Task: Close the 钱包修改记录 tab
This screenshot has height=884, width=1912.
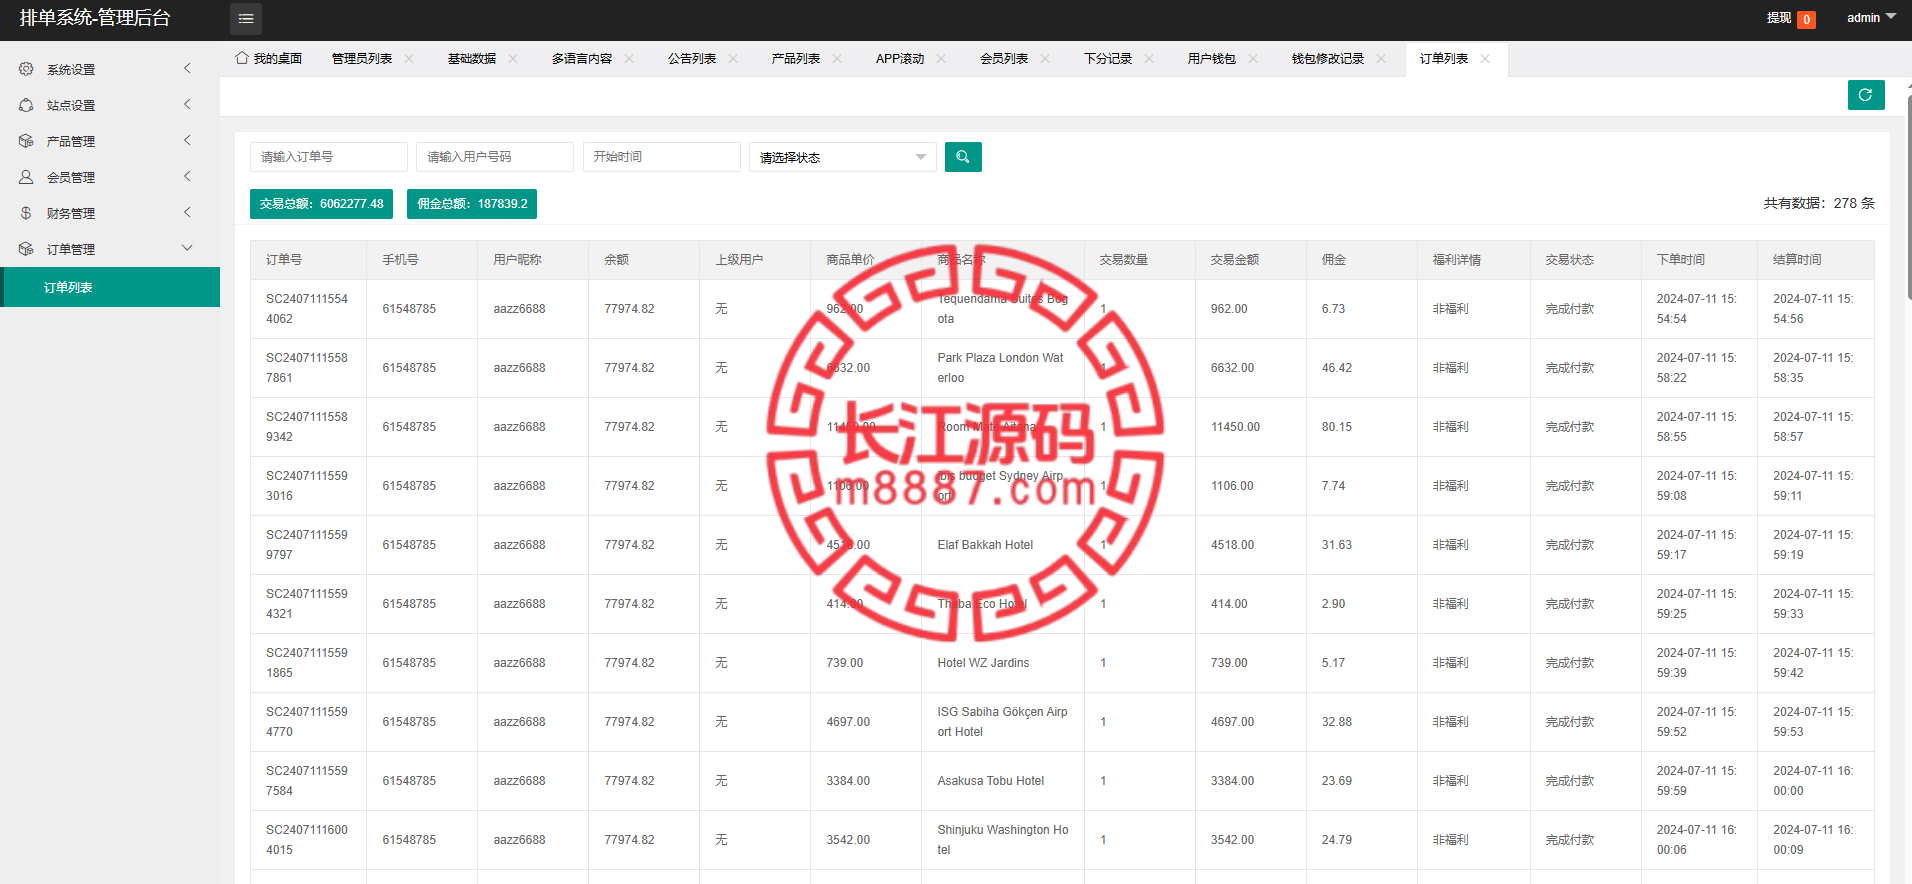Action: click(x=1381, y=59)
